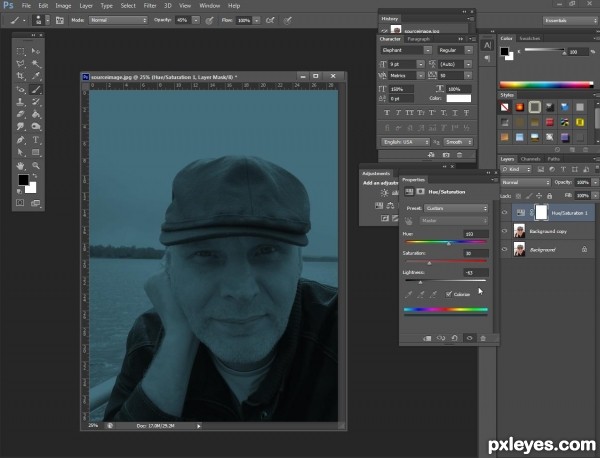Clip adjustment to layer in the Properties panel
The width and height of the screenshot is (600, 458).
coord(427,338)
